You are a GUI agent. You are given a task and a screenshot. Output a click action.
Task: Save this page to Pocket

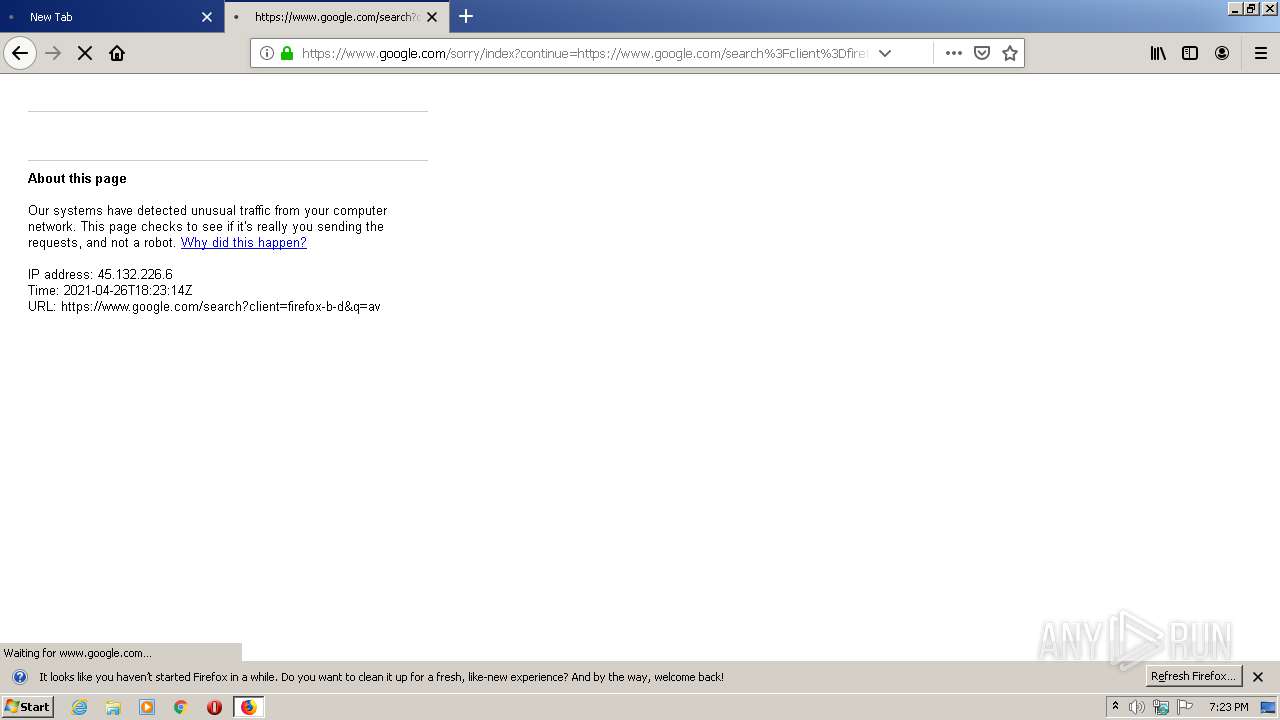[982, 53]
